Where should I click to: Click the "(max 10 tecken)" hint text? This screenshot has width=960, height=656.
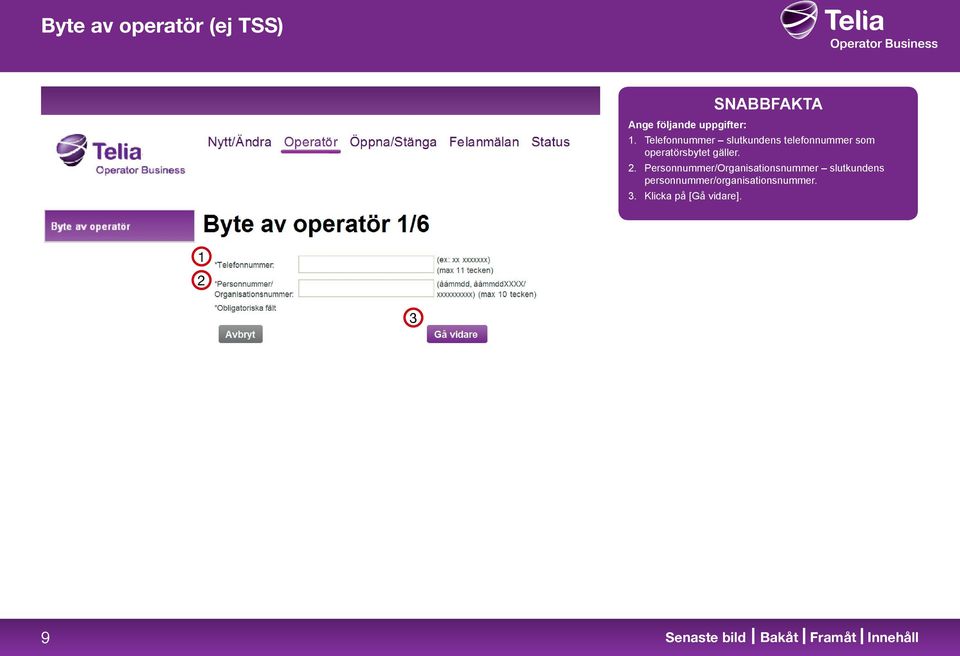507,295
